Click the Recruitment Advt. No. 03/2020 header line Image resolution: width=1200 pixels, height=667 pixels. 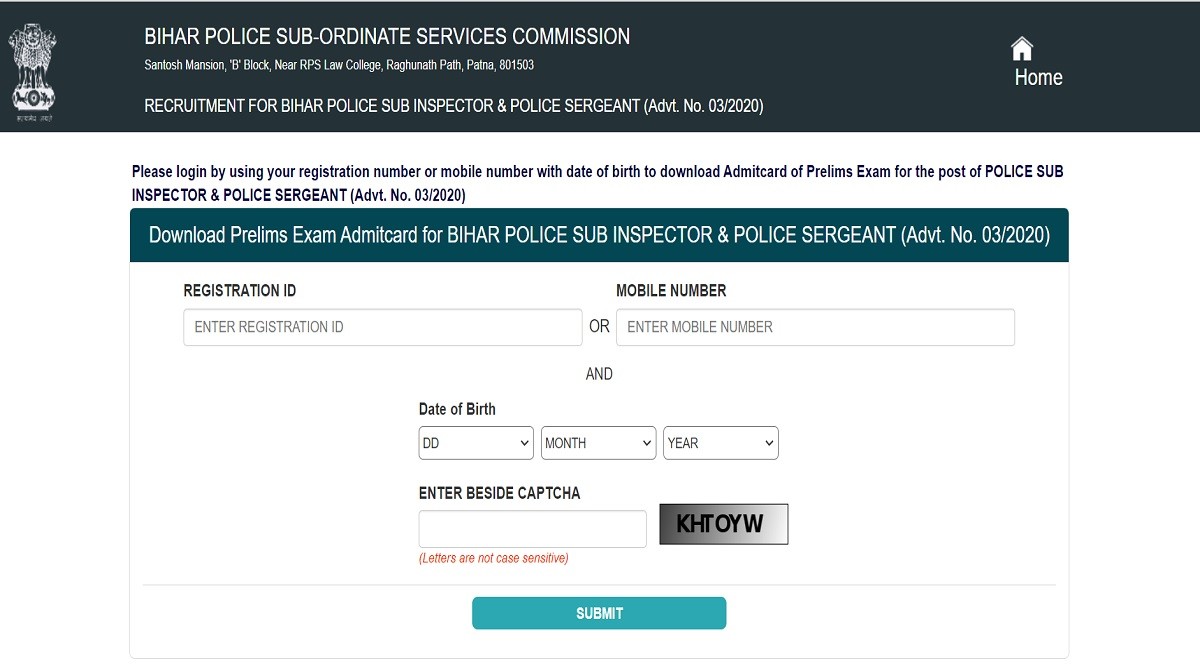pos(454,106)
